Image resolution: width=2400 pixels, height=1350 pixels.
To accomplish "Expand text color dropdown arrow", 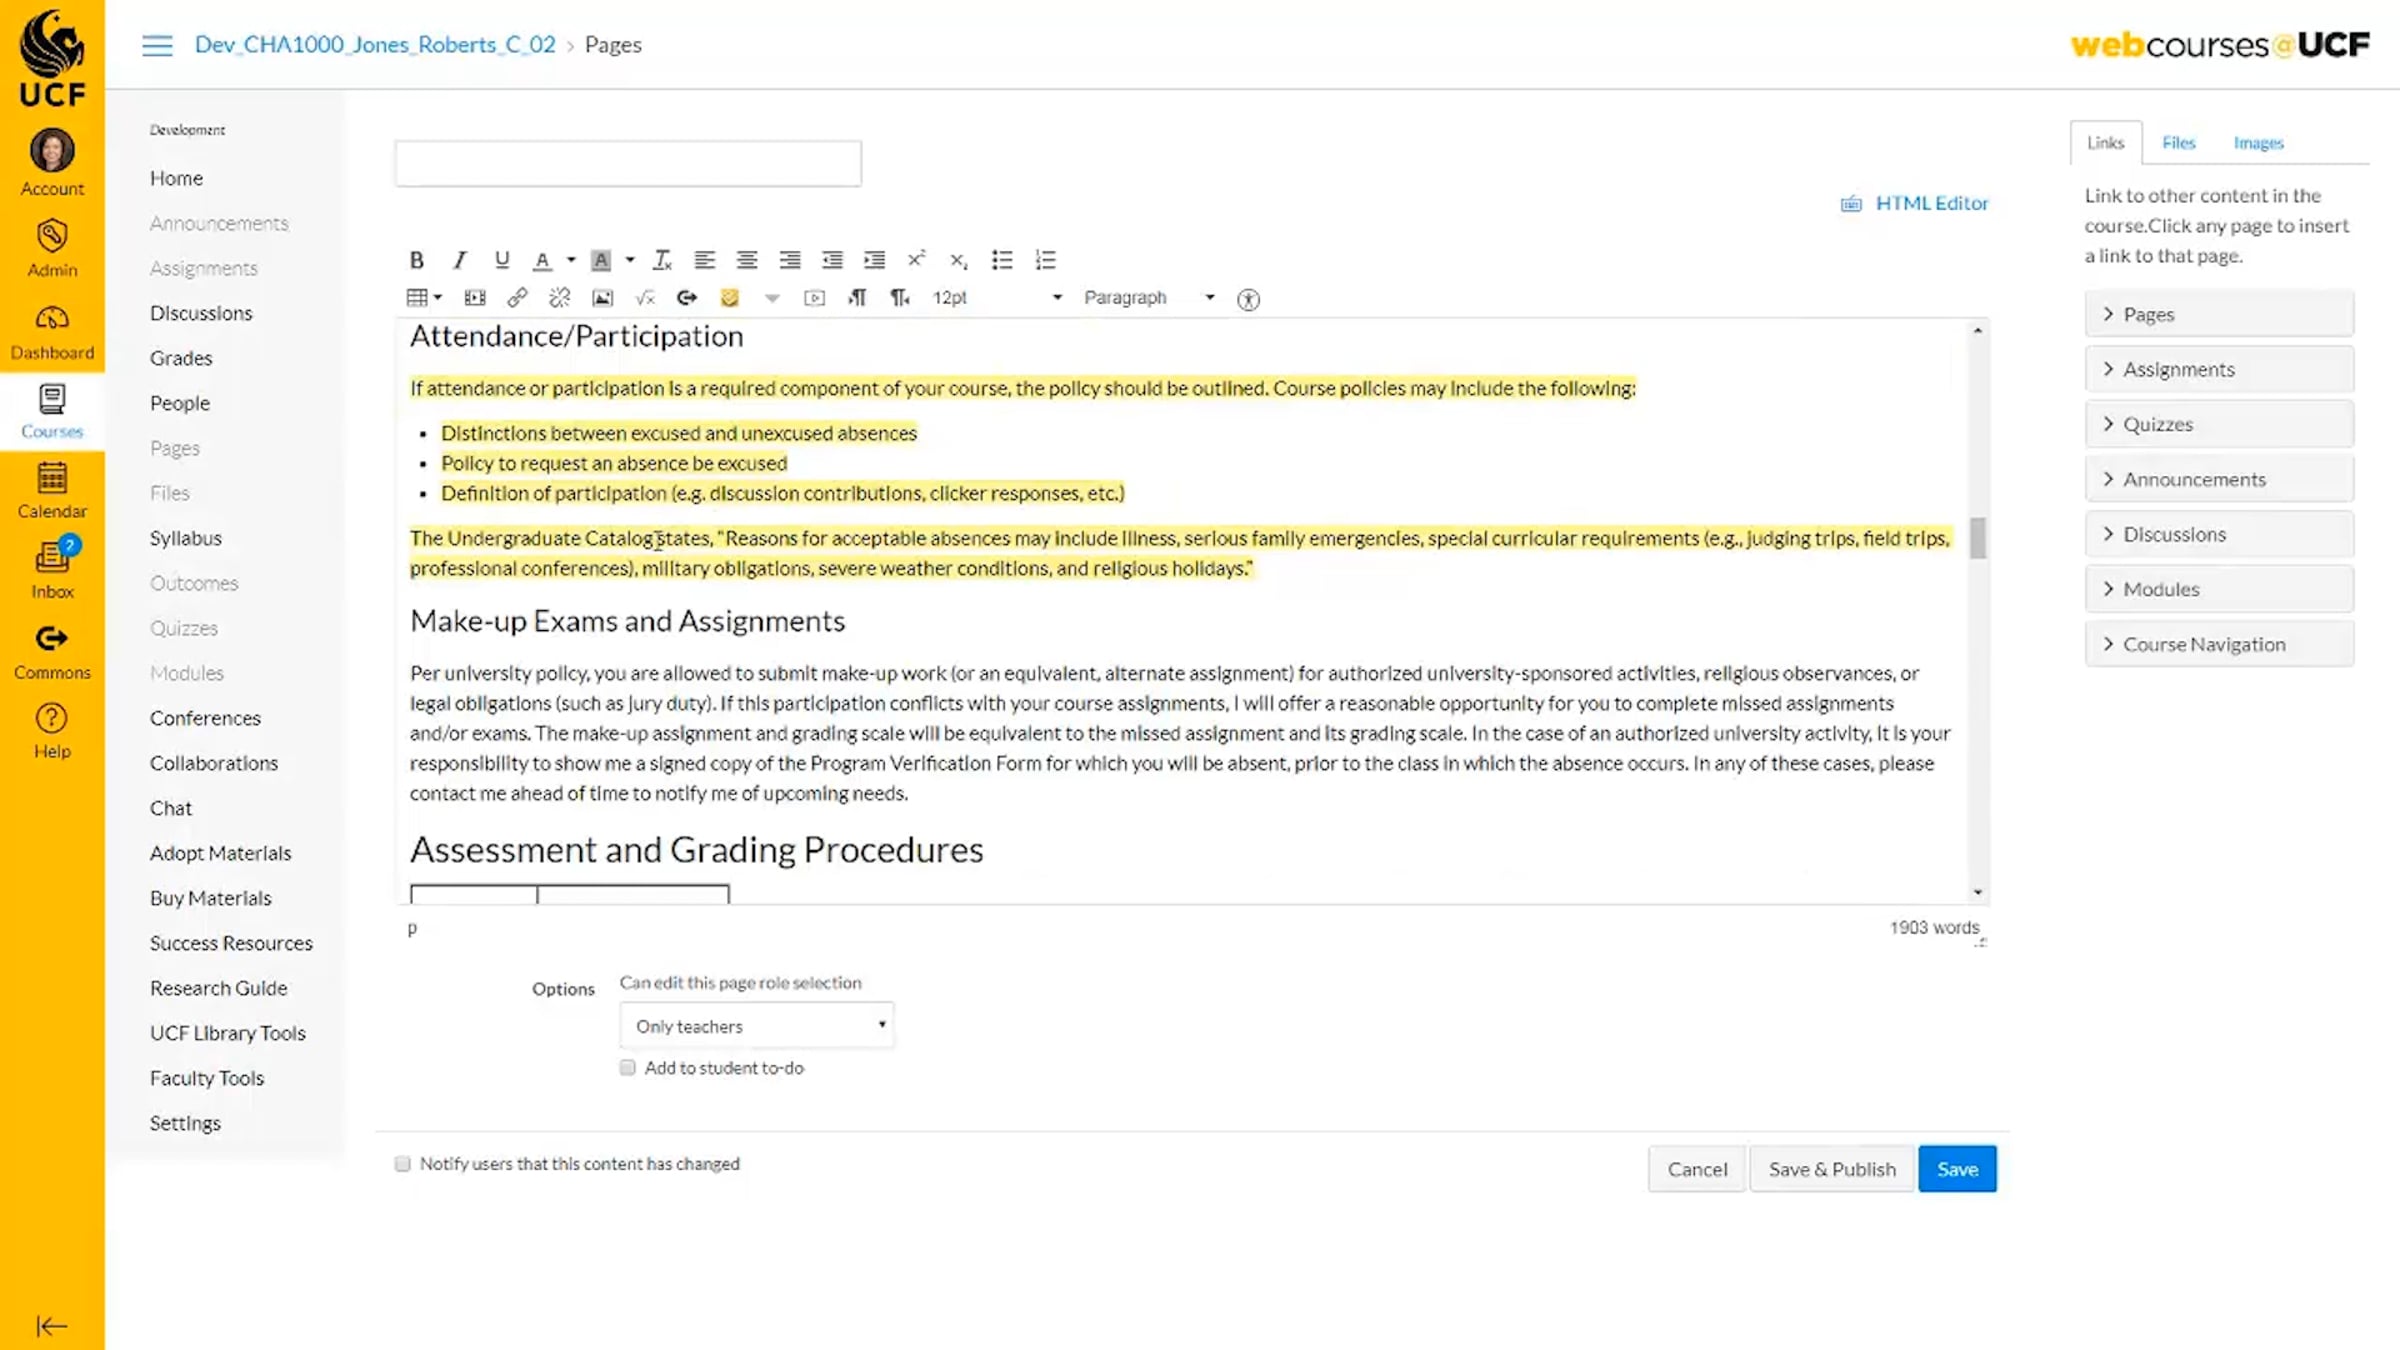I will [x=571, y=260].
